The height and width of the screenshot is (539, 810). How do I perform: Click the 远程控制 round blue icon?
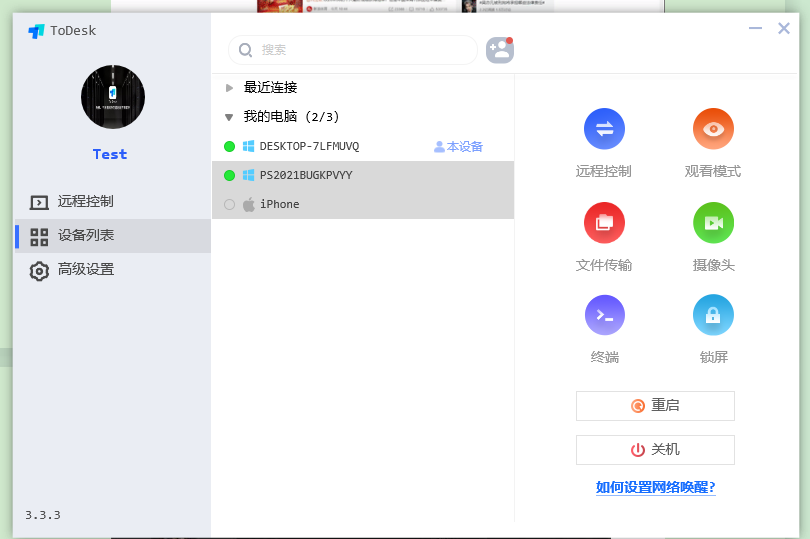[604, 129]
